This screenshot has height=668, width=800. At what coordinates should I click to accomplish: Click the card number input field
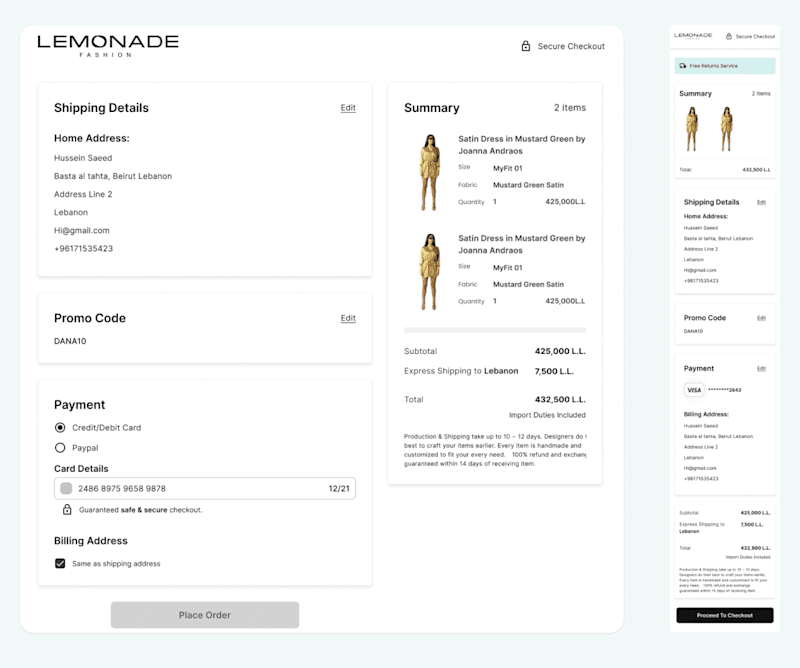click(x=205, y=488)
